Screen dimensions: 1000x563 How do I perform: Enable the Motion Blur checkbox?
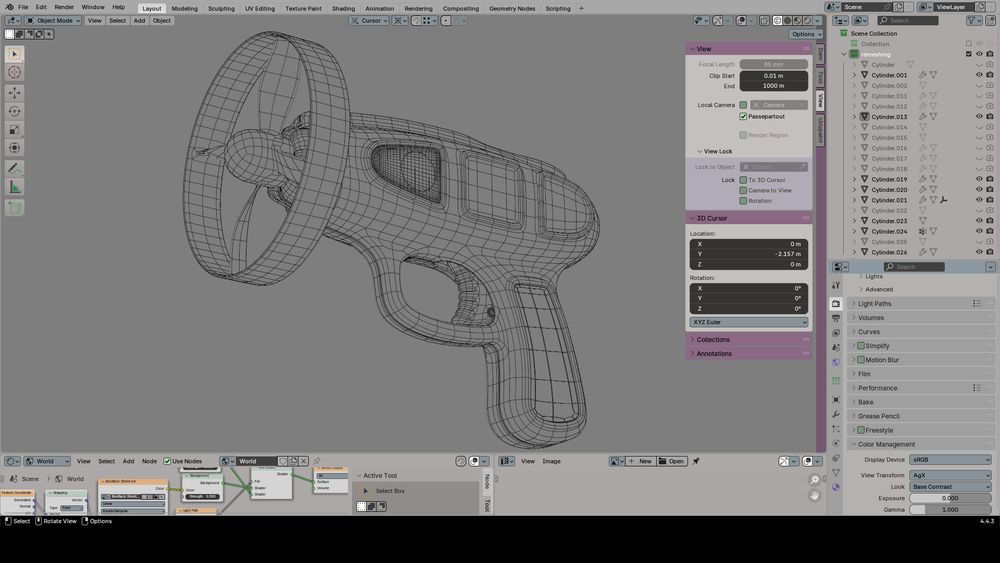click(861, 360)
